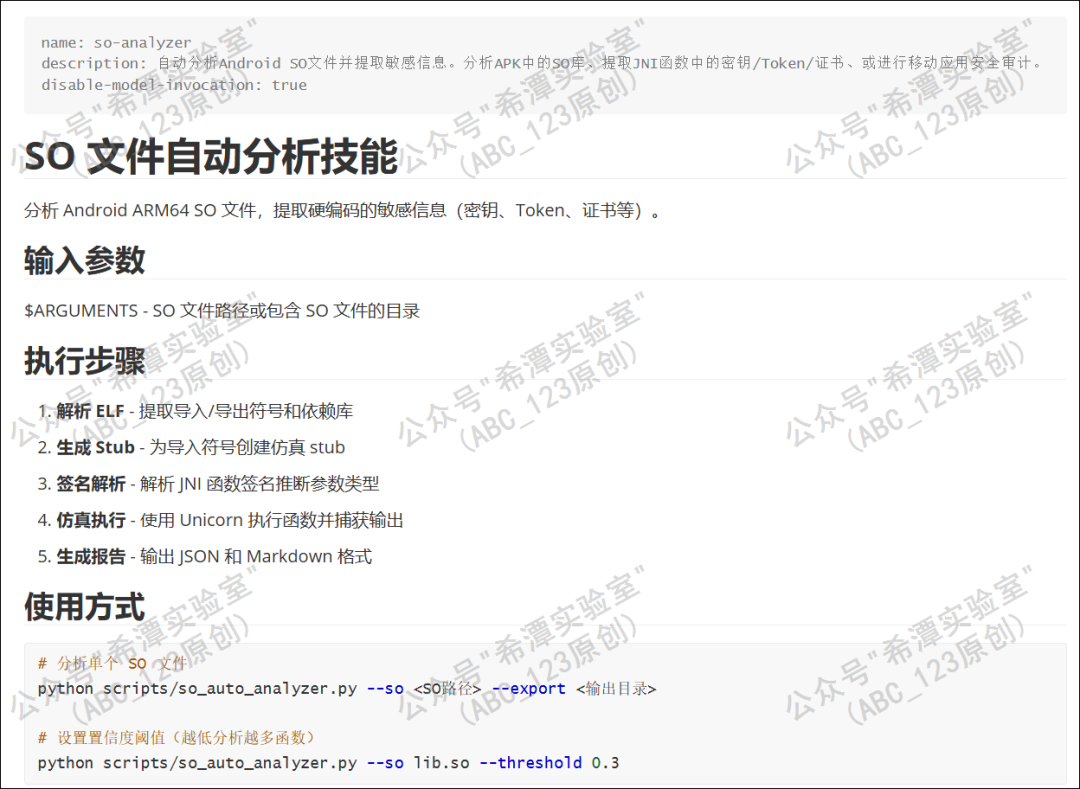Screen dimensions: 1080x789
Task: Select the 仿真执行 Unicorn list item
Action: pos(220,520)
